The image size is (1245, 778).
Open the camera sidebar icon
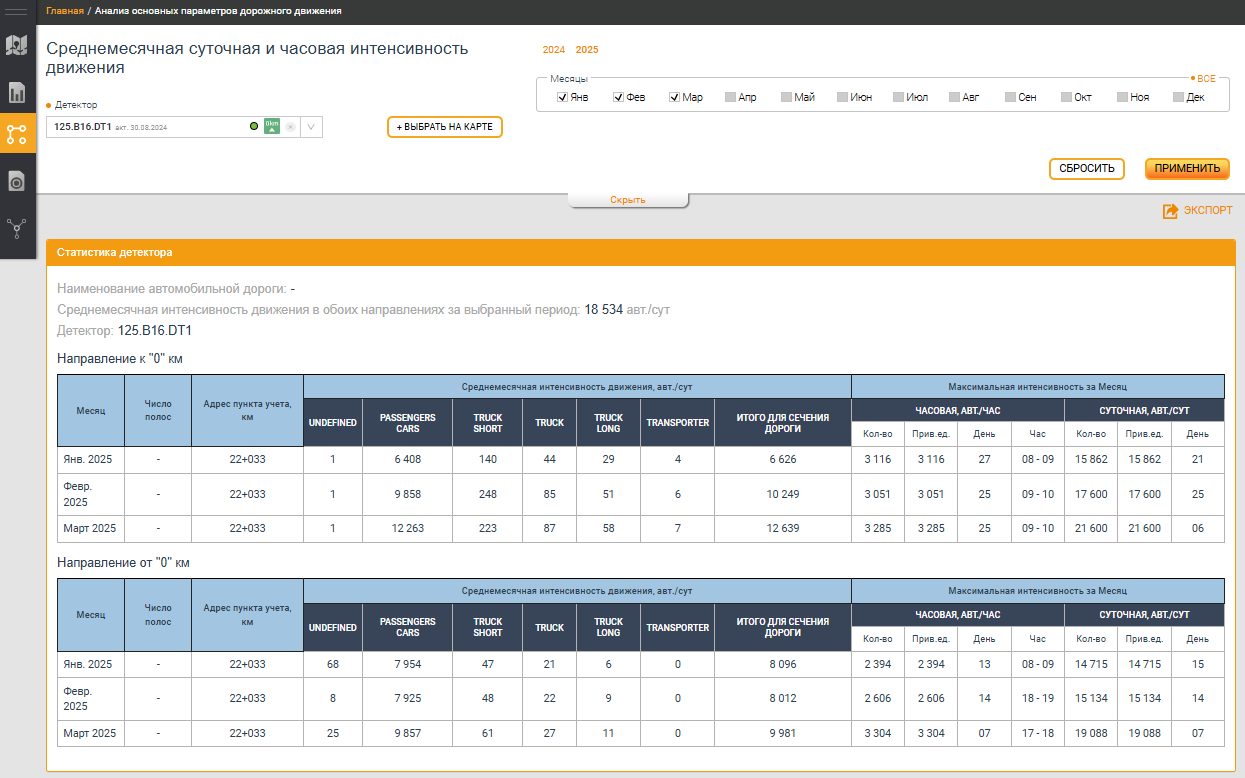point(16,181)
